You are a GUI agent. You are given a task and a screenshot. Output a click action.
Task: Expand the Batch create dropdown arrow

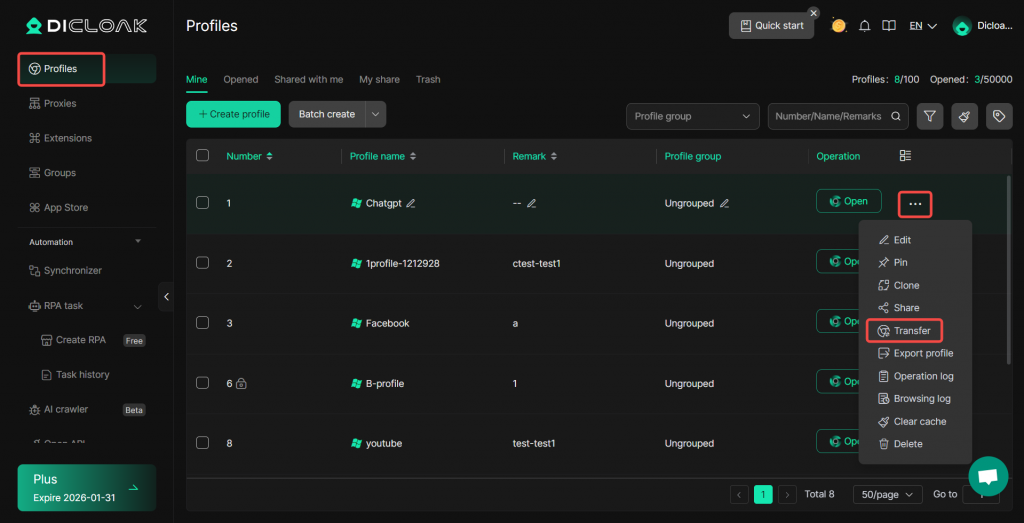[x=376, y=114]
